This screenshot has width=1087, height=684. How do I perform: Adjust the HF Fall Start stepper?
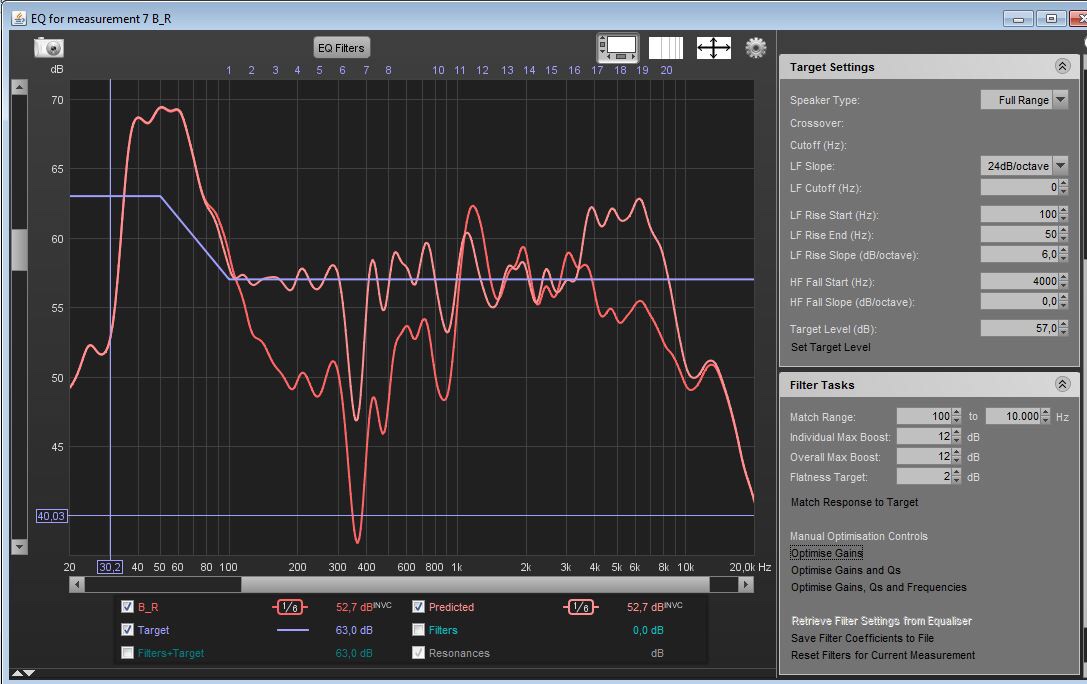coord(1063,281)
